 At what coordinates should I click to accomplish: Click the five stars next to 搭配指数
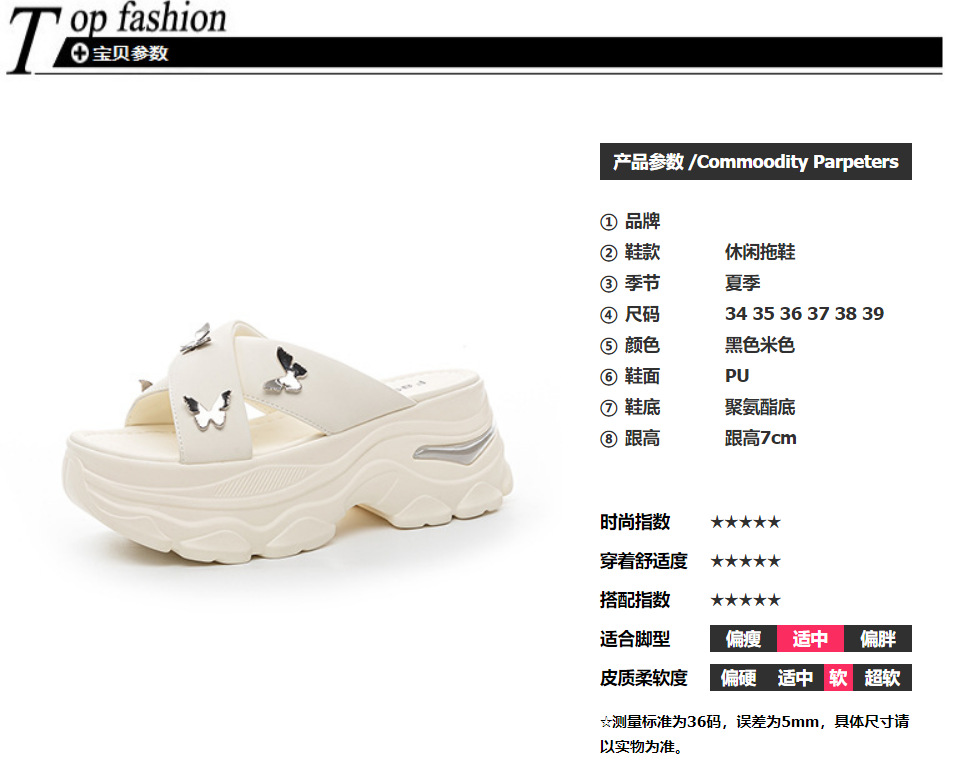point(745,600)
